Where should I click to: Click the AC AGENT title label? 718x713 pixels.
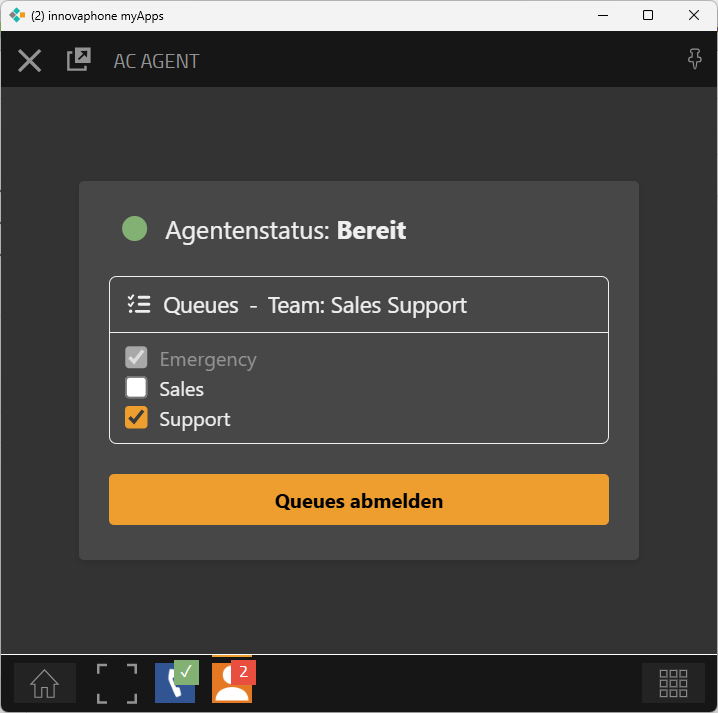(156, 61)
